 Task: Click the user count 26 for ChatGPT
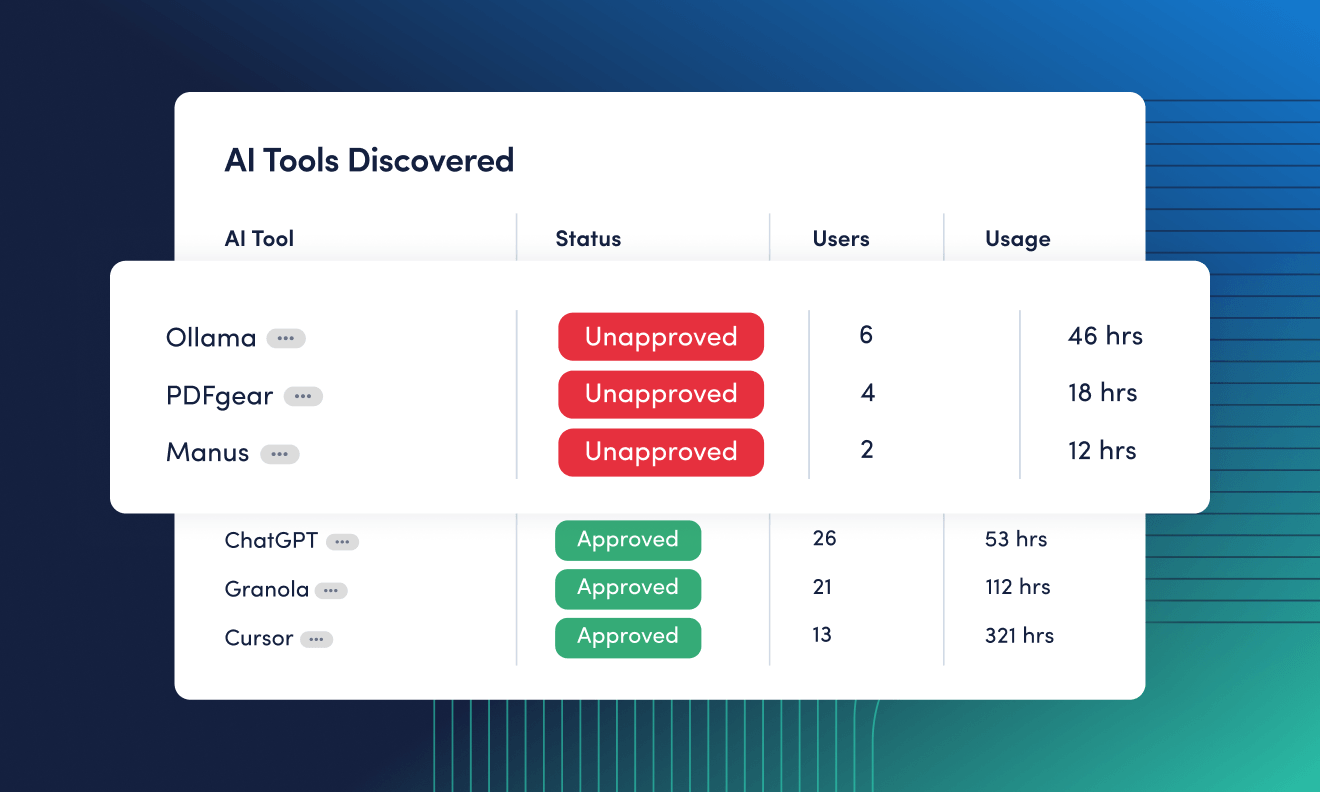pos(824,538)
